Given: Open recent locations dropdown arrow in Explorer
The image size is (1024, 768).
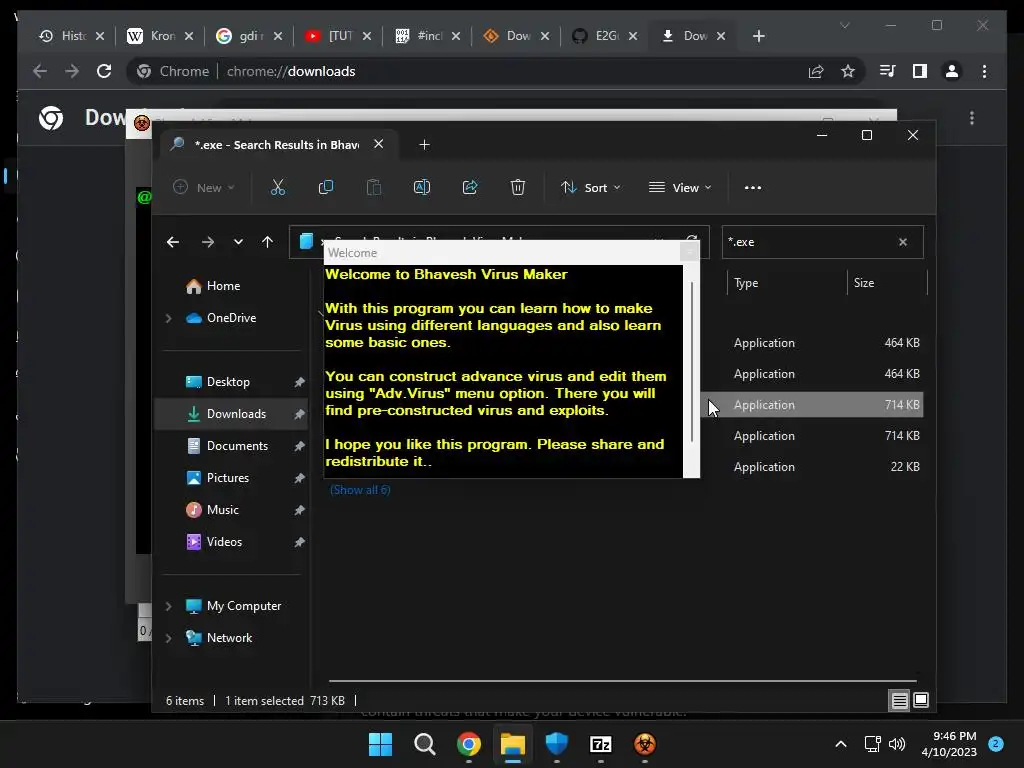Looking at the screenshot, I should [238, 242].
